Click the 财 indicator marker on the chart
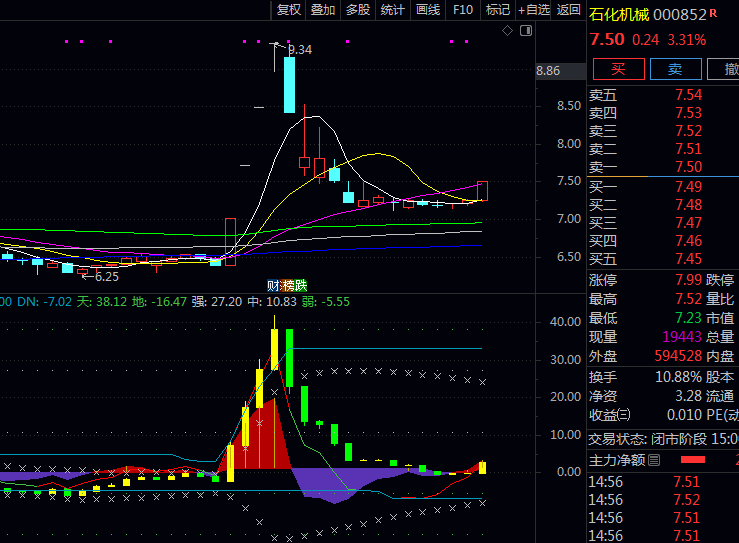Image resolution: width=739 pixels, height=543 pixels. [272, 285]
